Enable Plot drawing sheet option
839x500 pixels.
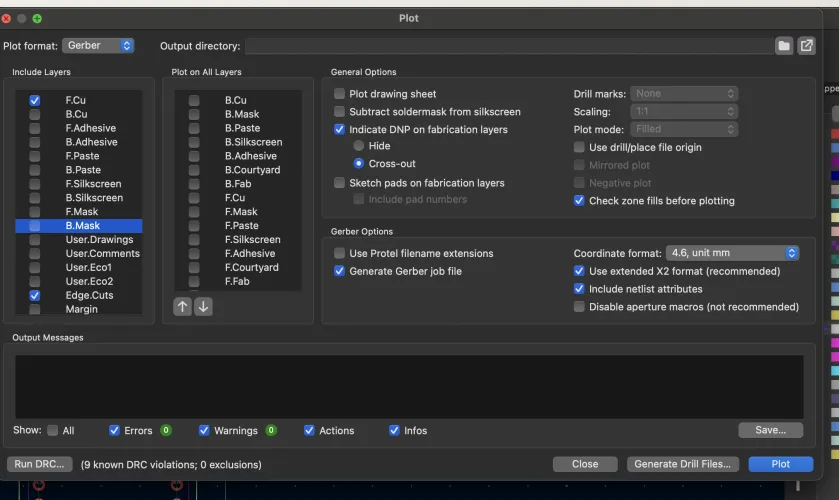(x=340, y=94)
